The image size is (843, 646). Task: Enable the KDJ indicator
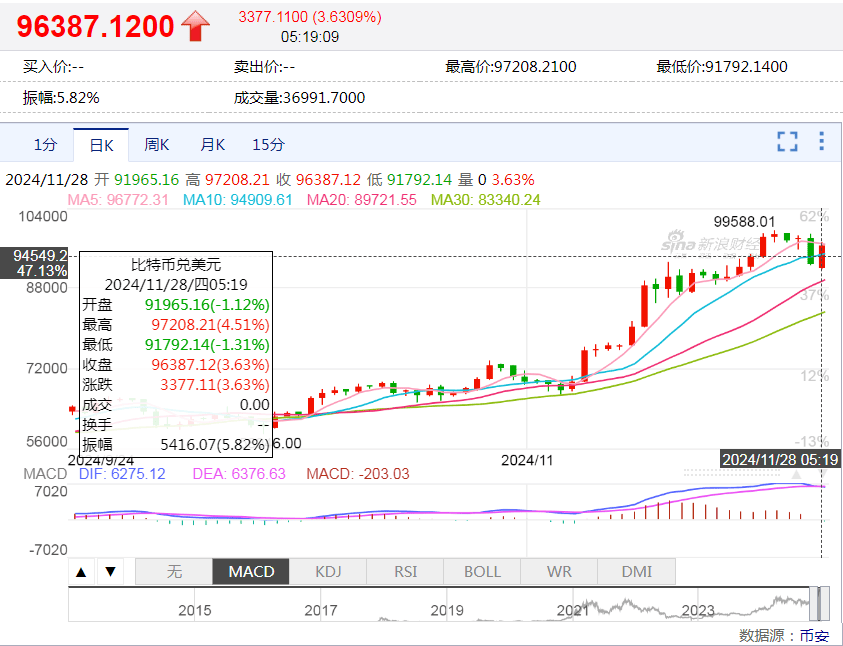328,572
